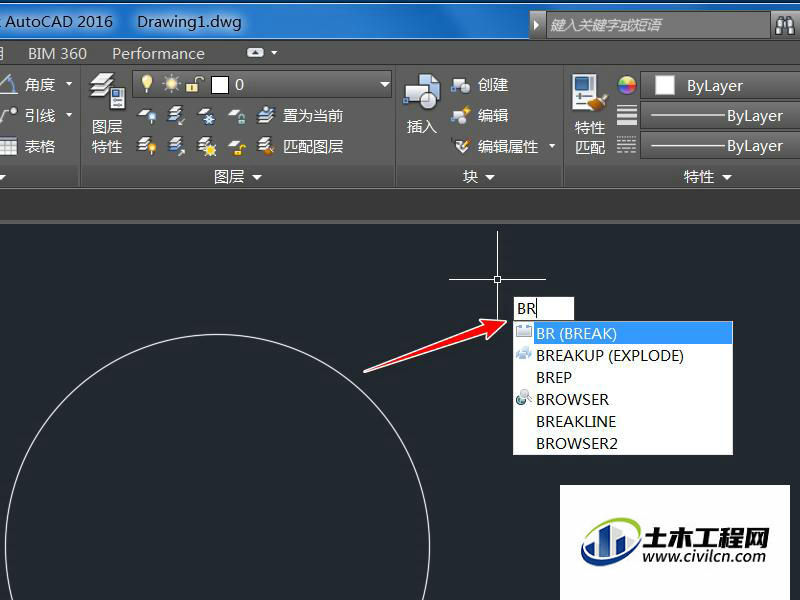Screen dimensions: 800x600
Task: Expand the 特性 (Properties) panel
Action: click(708, 177)
